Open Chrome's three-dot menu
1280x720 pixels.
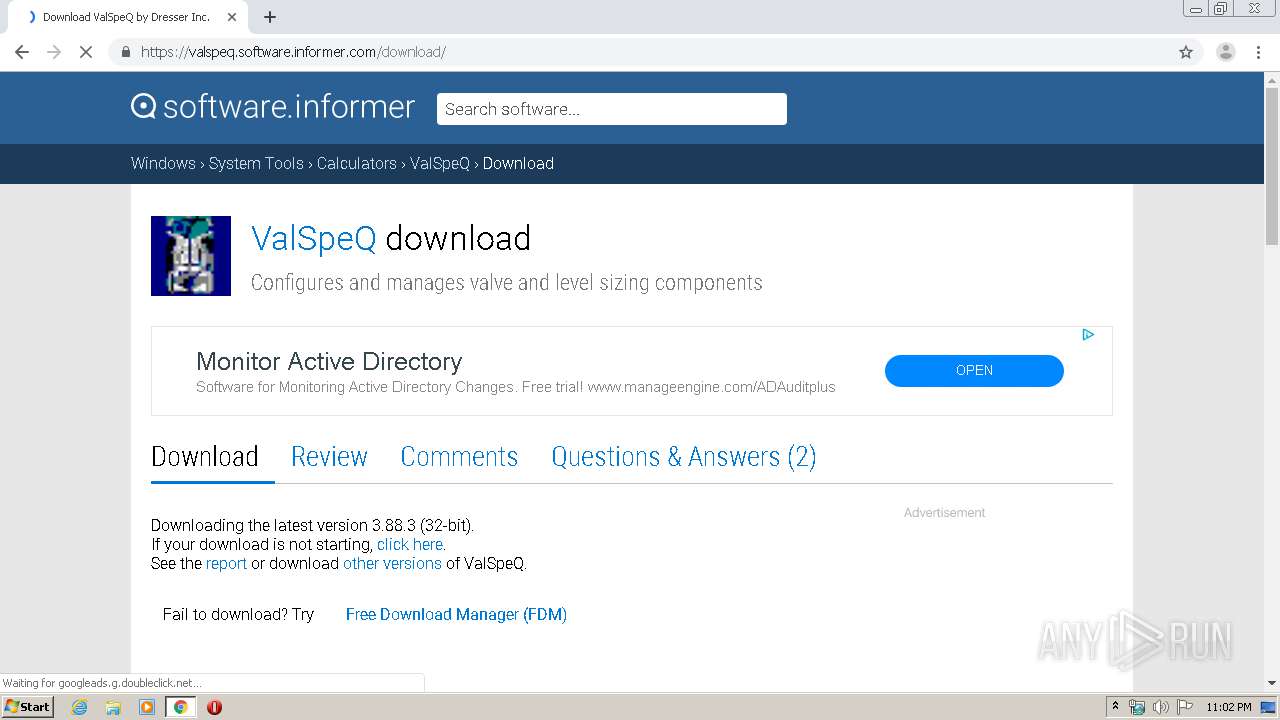[1259, 52]
